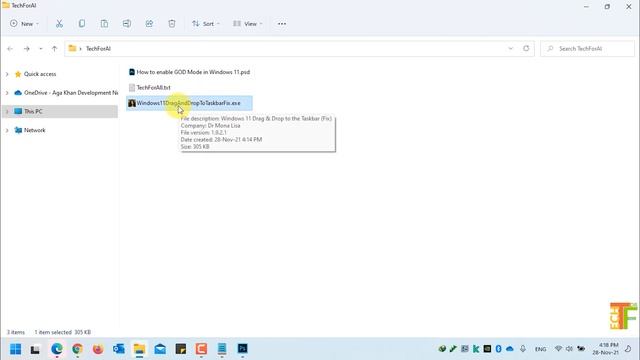Expand the address bar history dropdown

tap(510, 49)
